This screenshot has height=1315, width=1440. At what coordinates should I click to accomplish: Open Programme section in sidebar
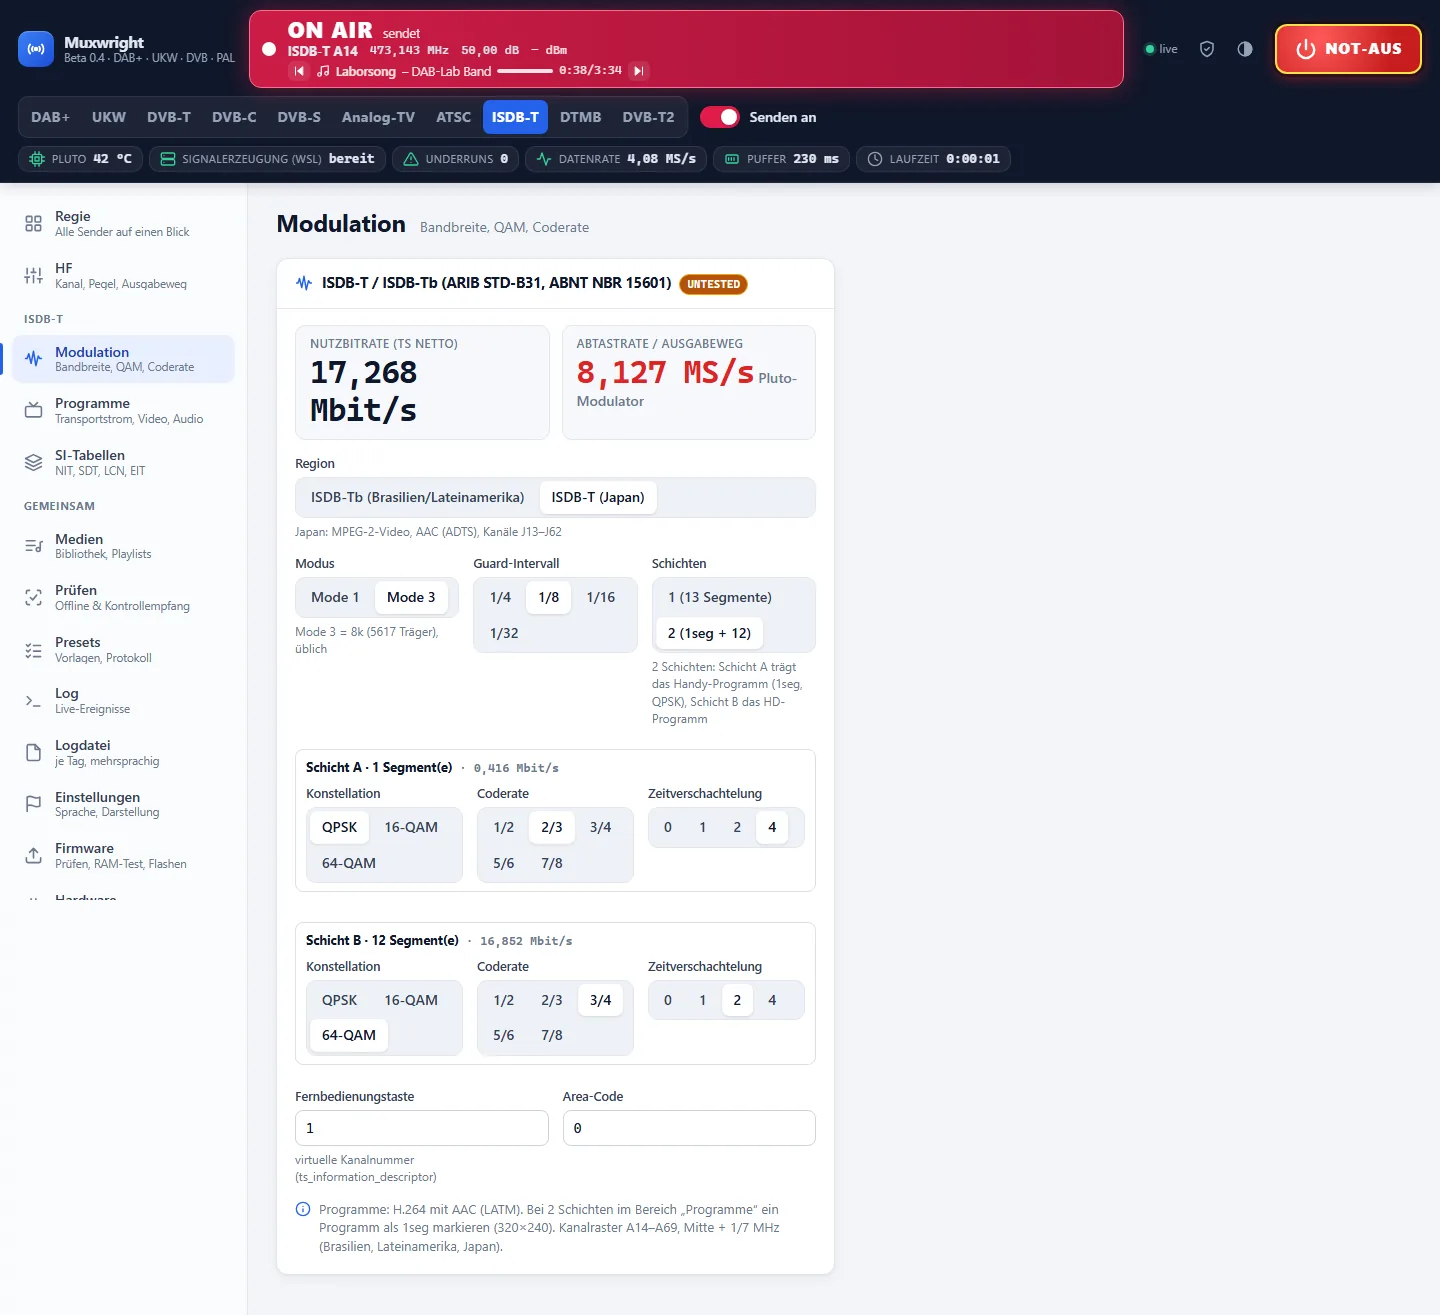point(123,411)
